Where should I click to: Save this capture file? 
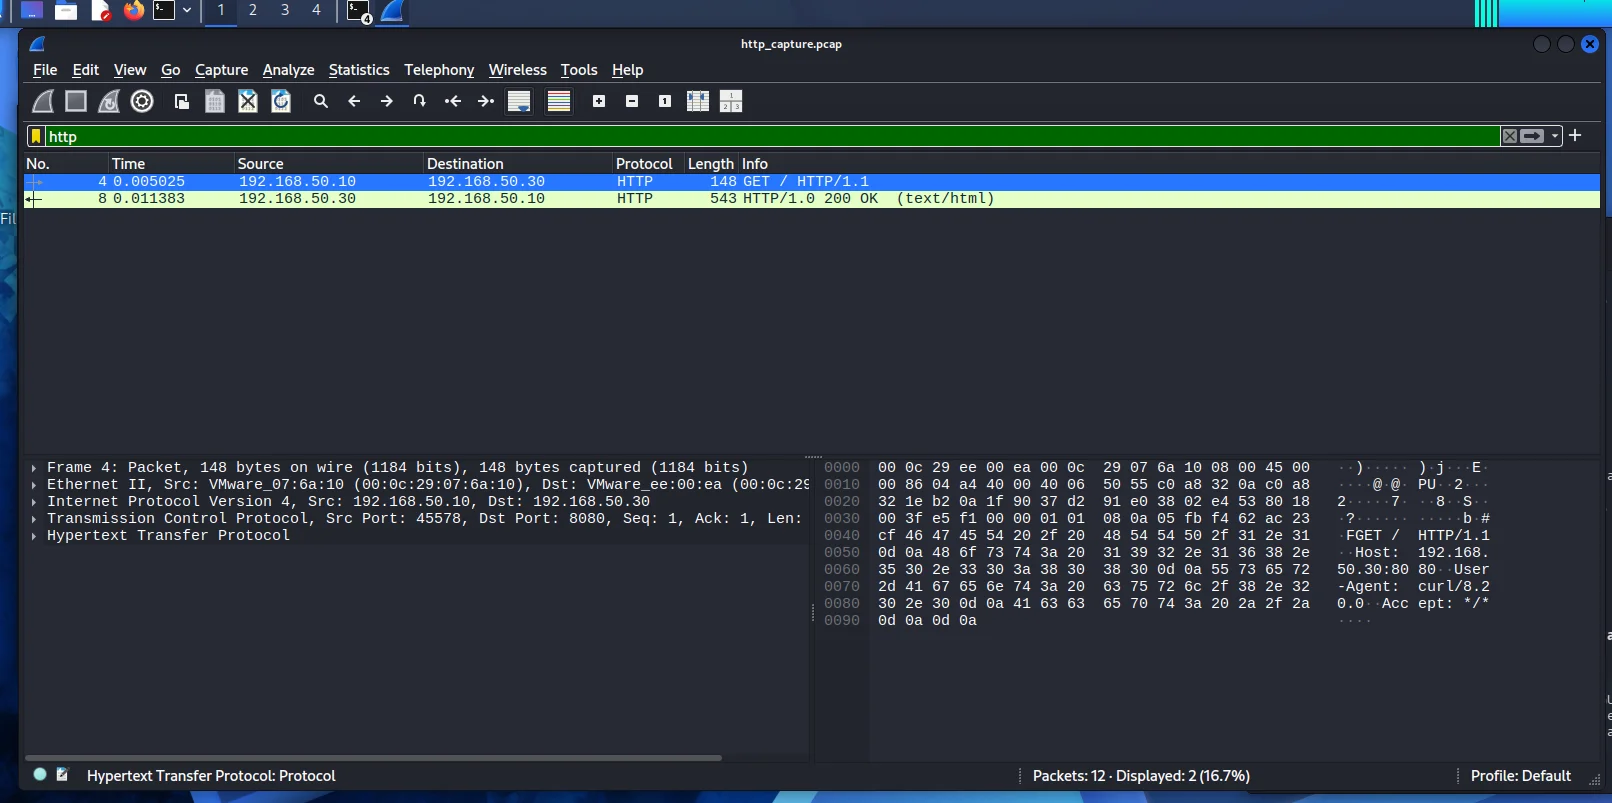(215, 101)
